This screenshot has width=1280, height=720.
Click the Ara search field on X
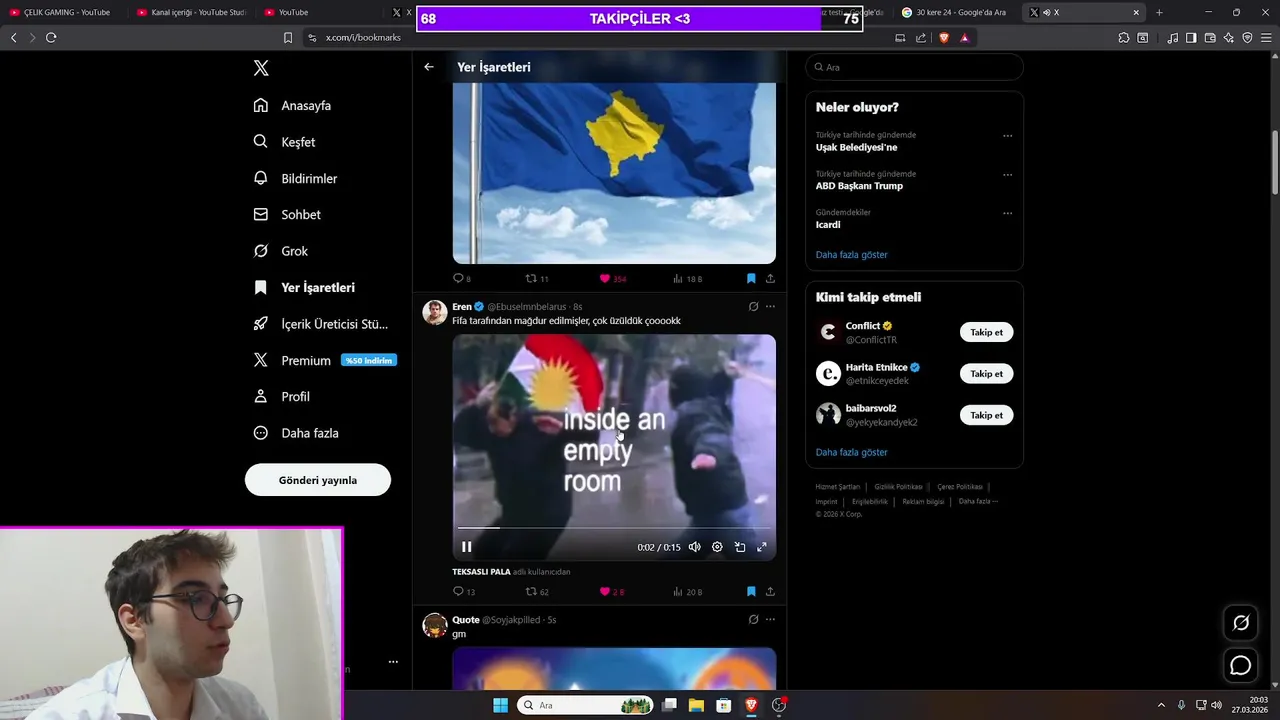pyautogui.click(x=914, y=67)
